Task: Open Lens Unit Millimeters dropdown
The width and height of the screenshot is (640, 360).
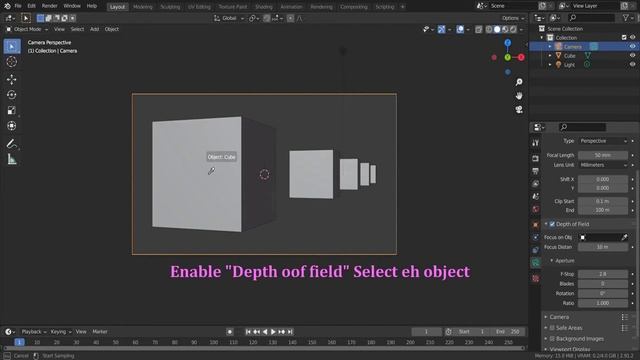Action: pyautogui.click(x=603, y=165)
